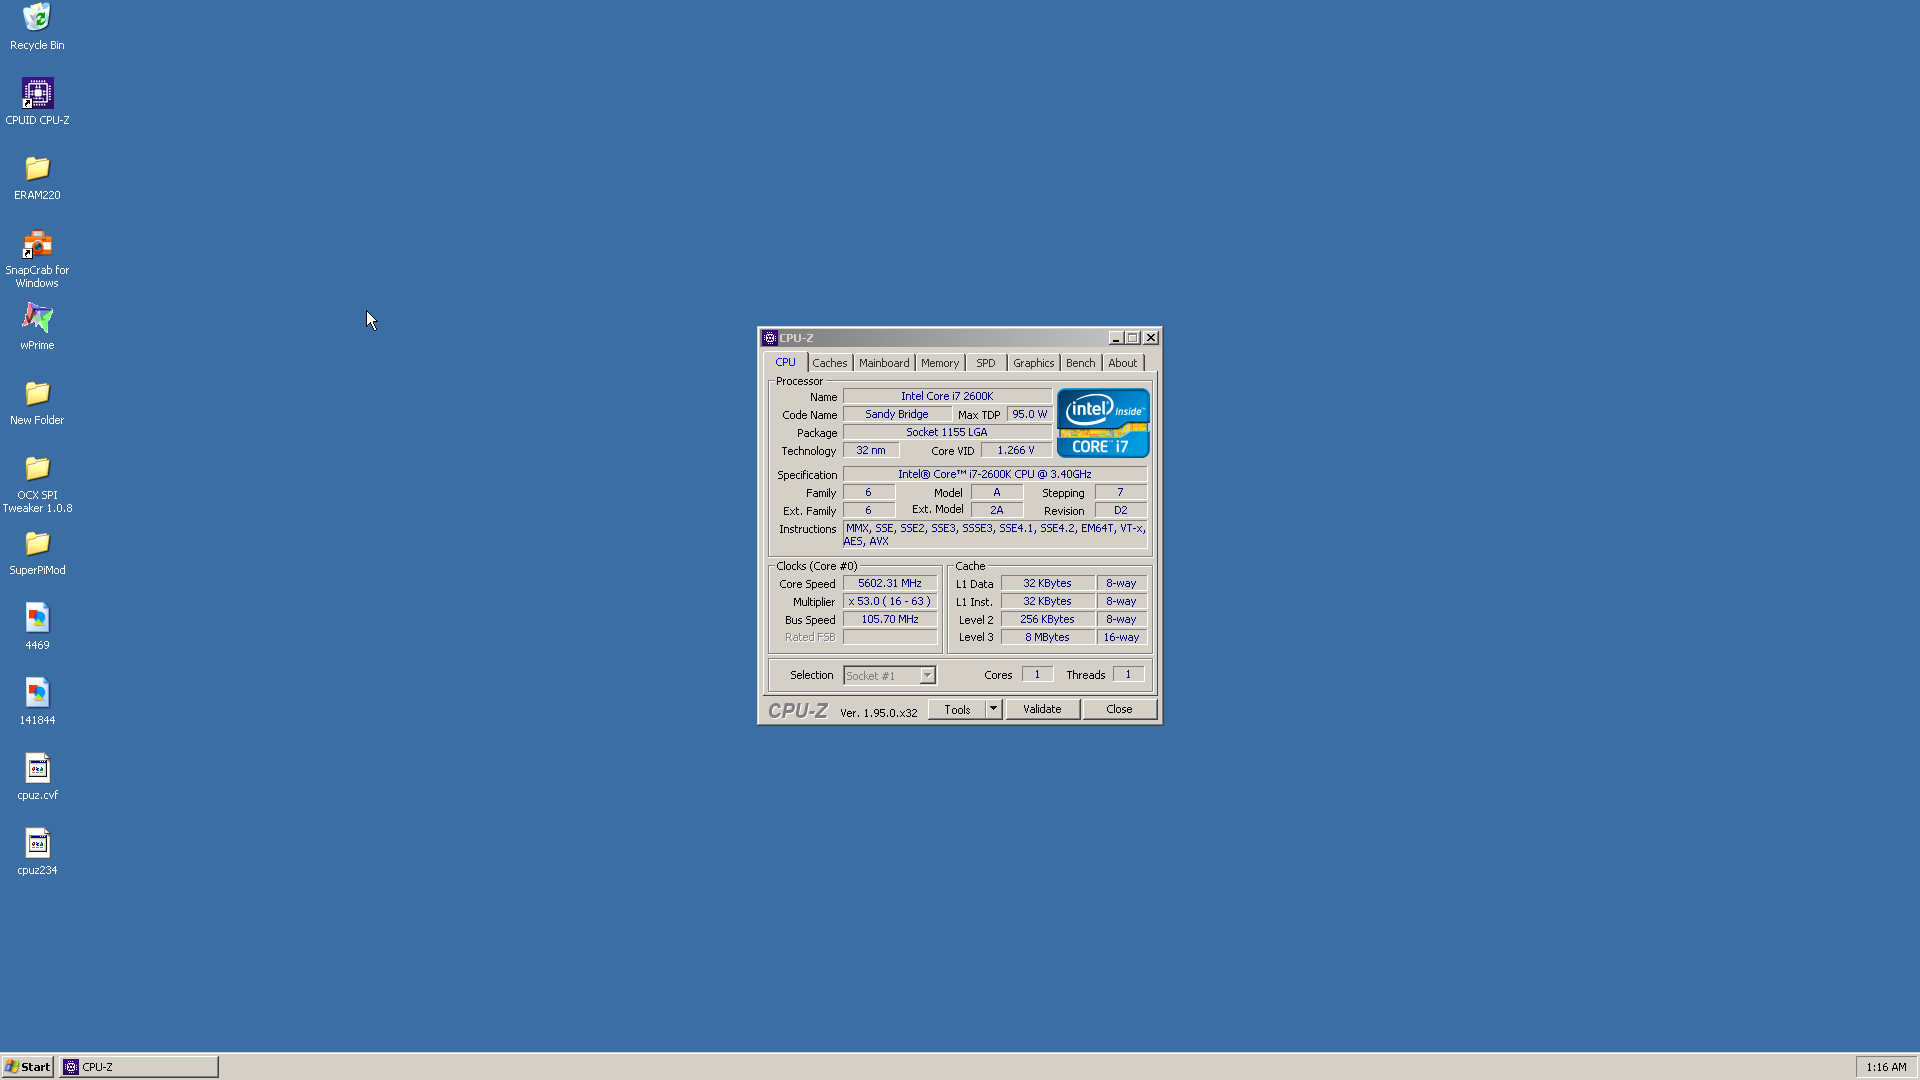The width and height of the screenshot is (1920, 1080).
Task: Close the CPU-Z window with X
Action: [x=1151, y=338]
